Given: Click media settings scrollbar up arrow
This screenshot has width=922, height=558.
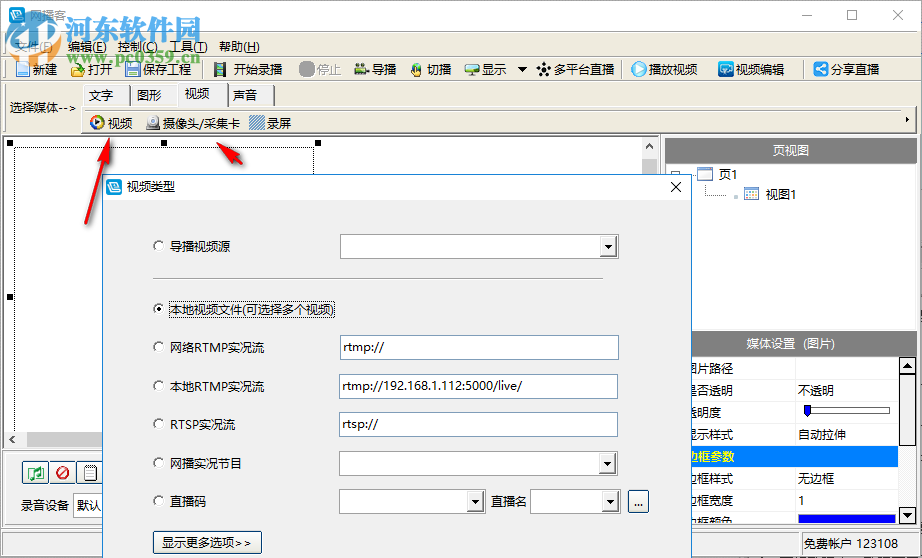Looking at the screenshot, I should pyautogui.click(x=907, y=366).
